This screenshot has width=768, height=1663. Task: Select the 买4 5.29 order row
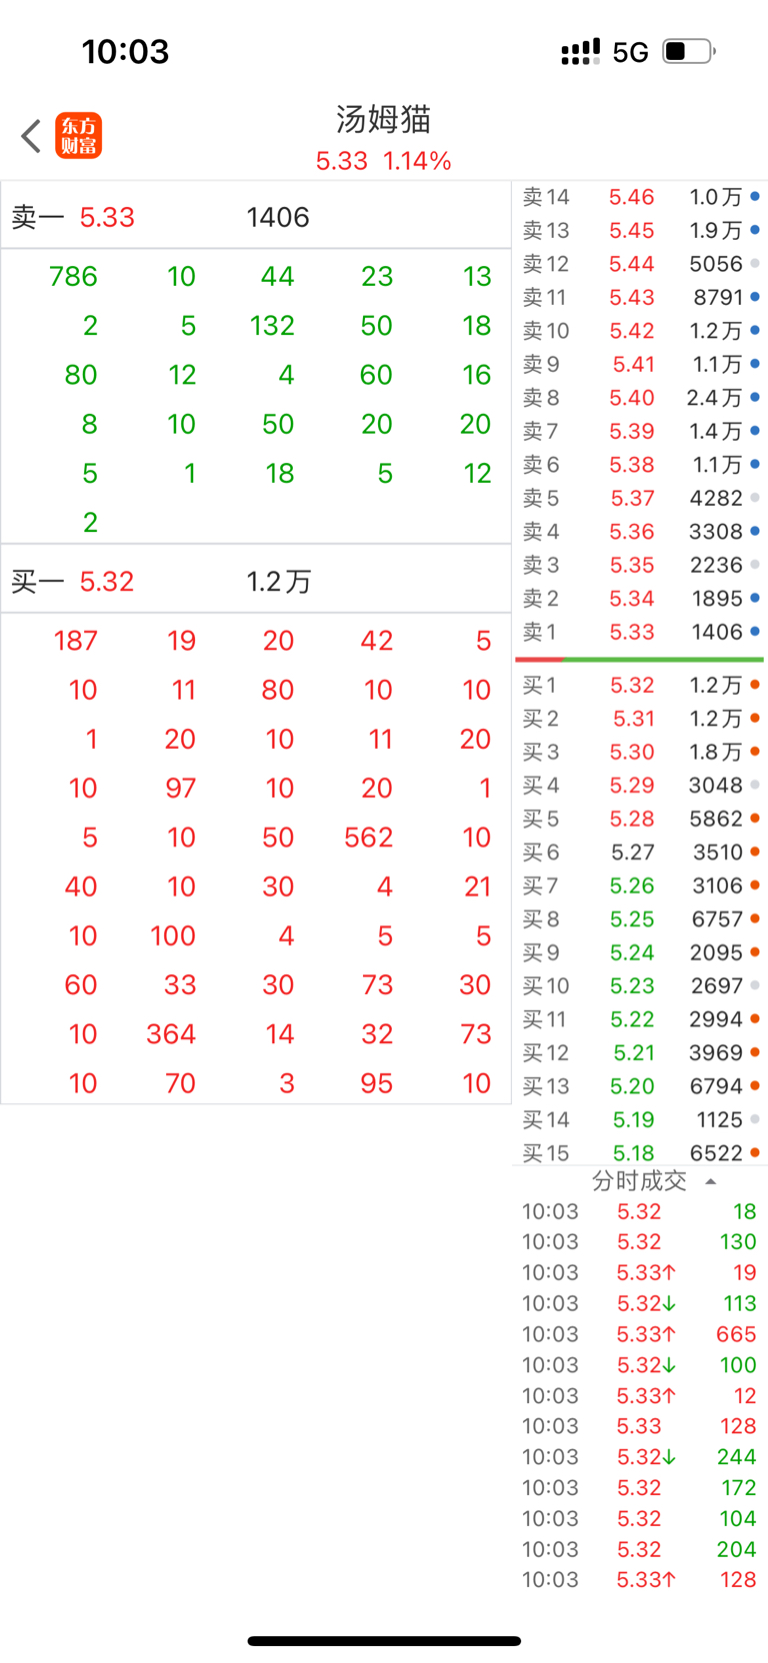pyautogui.click(x=640, y=786)
